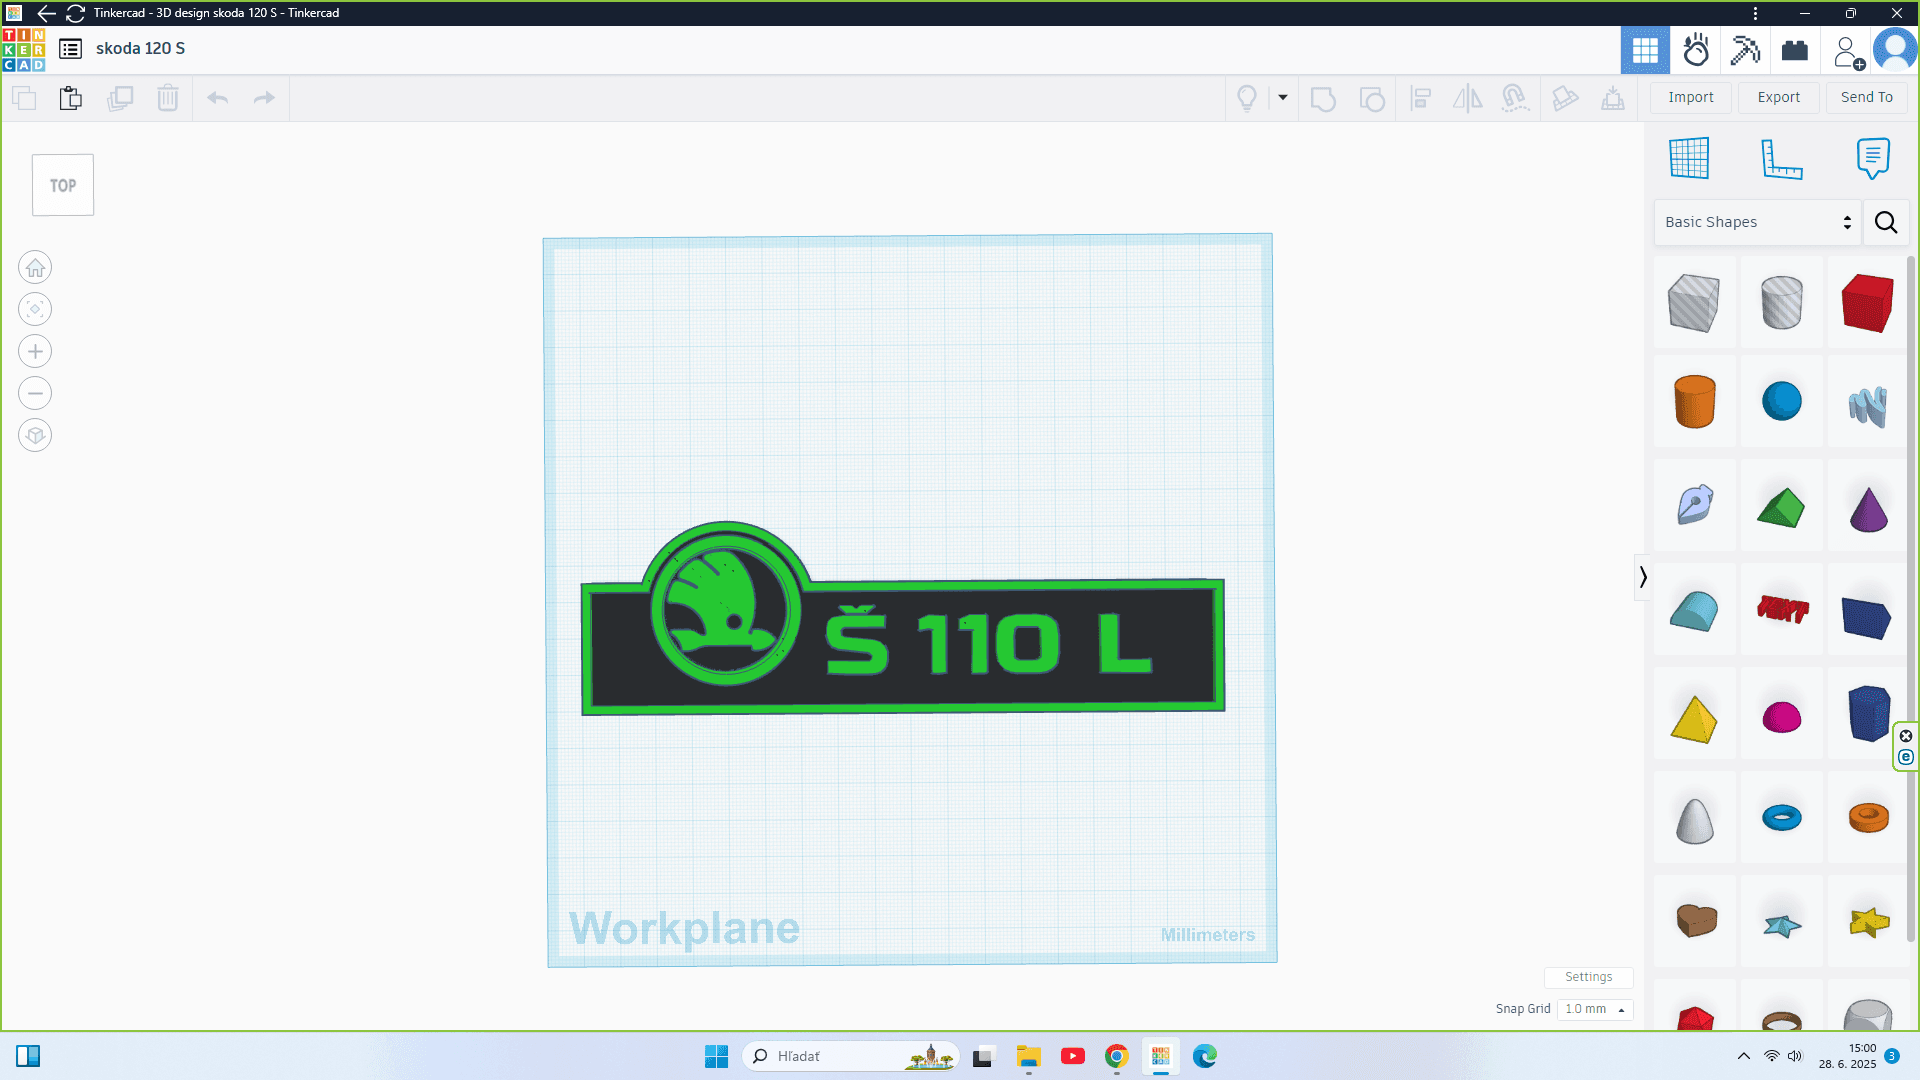Viewport: 1920px width, 1080px height.
Task: Expand the Snap Grid 1.0 mm selector
Action: tap(1595, 1009)
